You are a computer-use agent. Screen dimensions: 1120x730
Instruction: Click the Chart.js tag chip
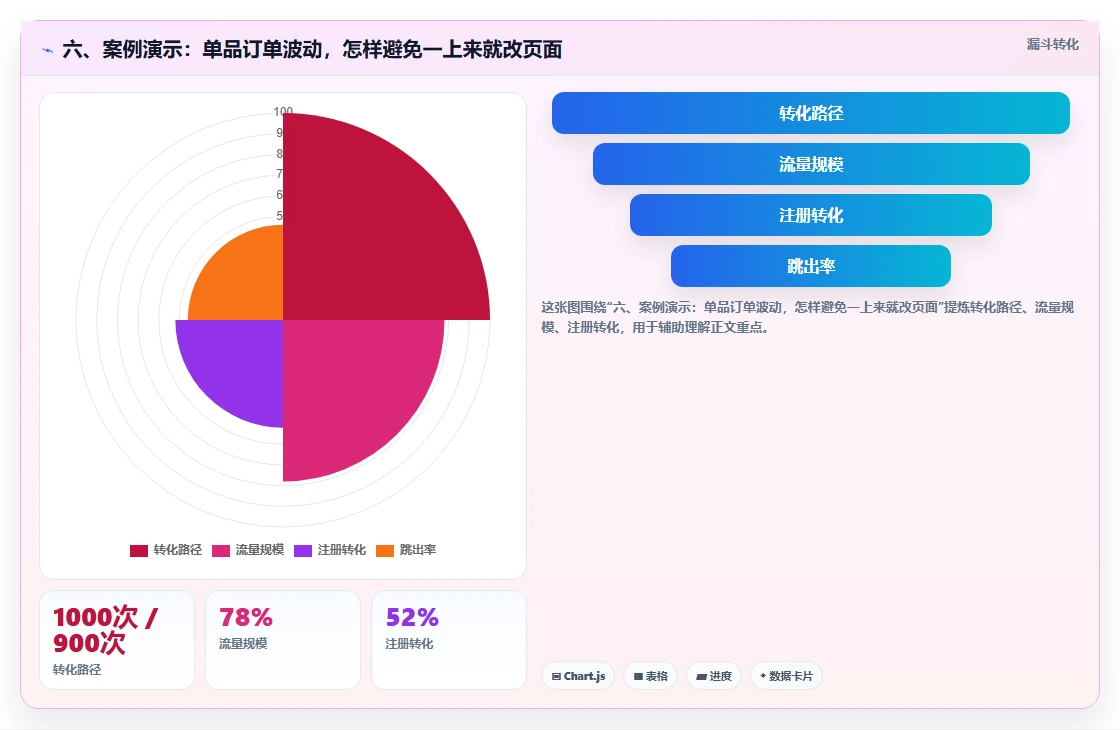click(x=579, y=676)
